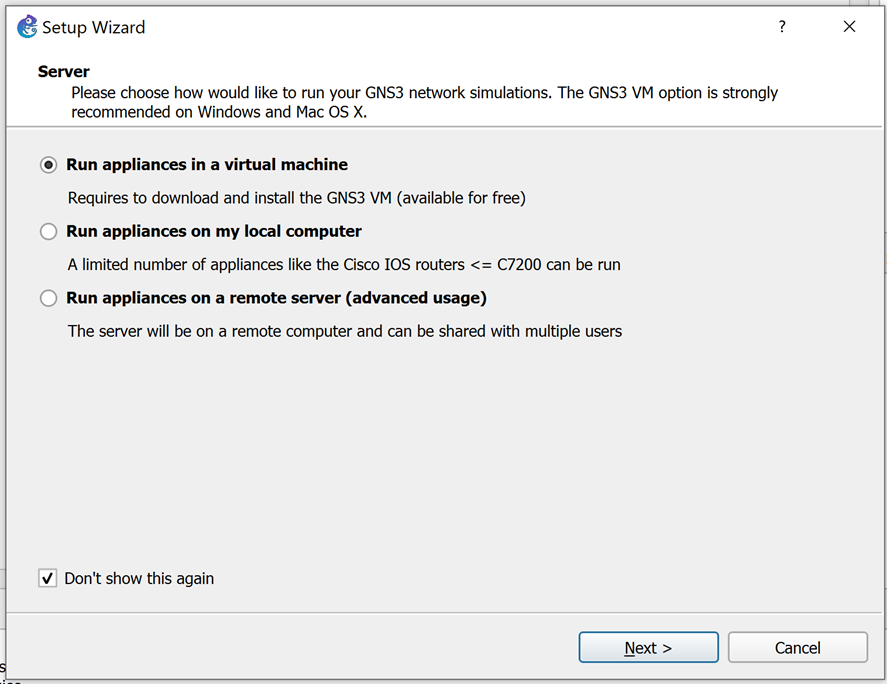The height and width of the screenshot is (684, 887).
Task: Click the 'Please choose how' instruction text
Action: point(424,93)
